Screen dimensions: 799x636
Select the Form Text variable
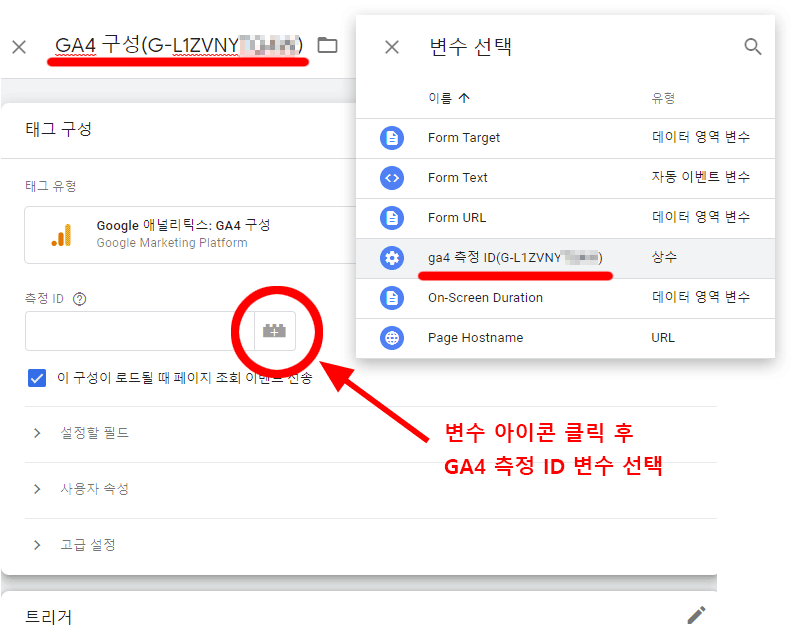coord(565,178)
